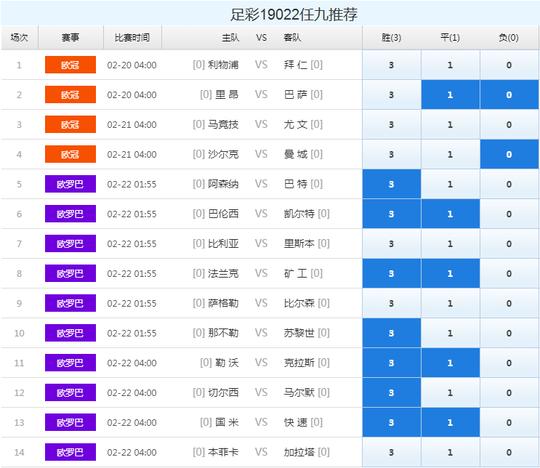Click match time 02-21 04:00 in row 3
This screenshot has height=468, width=540.
[132, 125]
